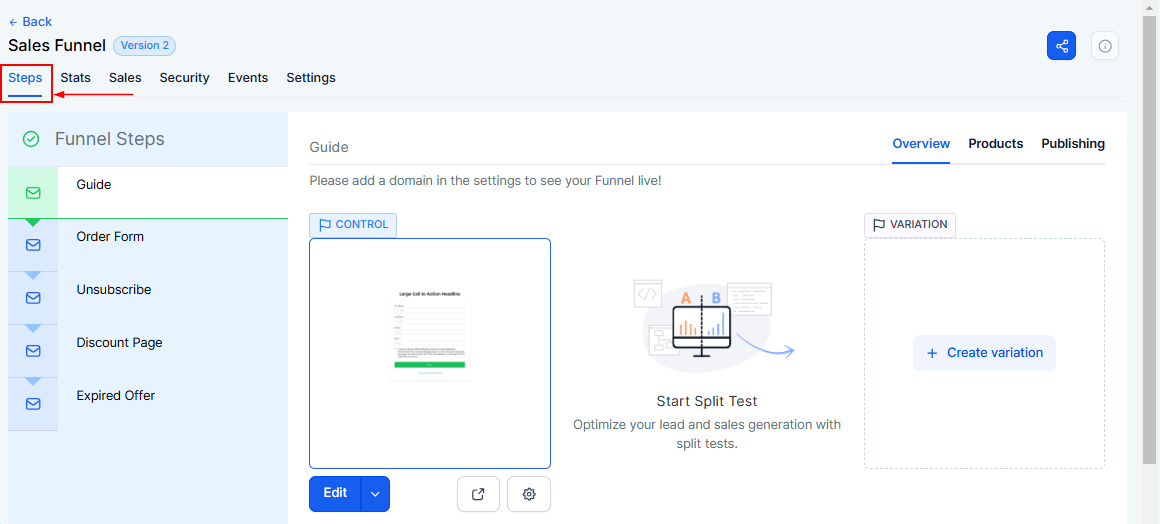Click the Discount Page envelope icon
Screen dimensions: 1160x524
pyautogui.click(x=33, y=351)
